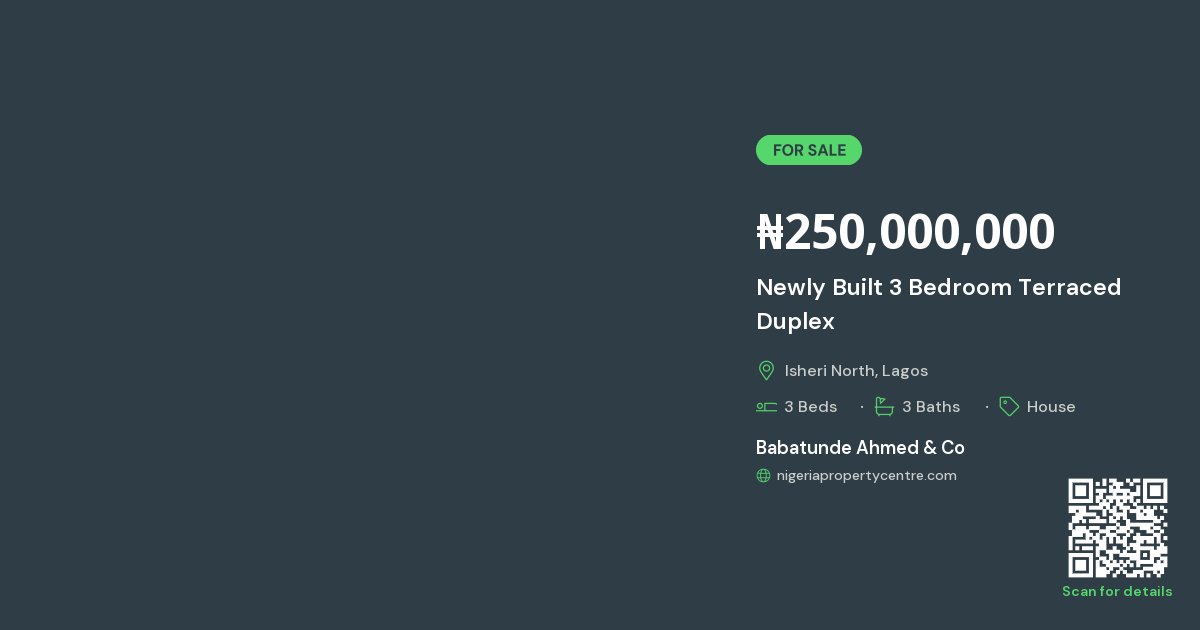Click the ₦250,000,000 price text
Viewport: 1200px width, 630px height.
click(905, 232)
